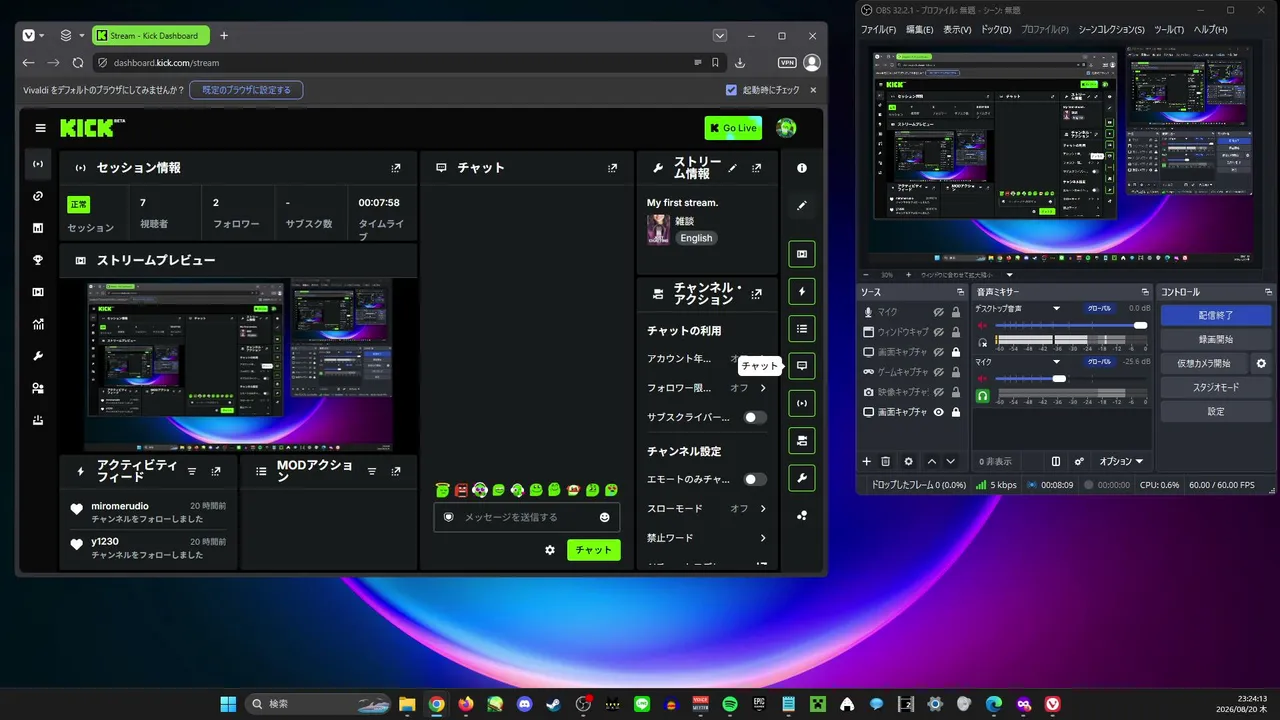
Task: Filter the アクティビティフィード panel
Action: tap(190, 471)
